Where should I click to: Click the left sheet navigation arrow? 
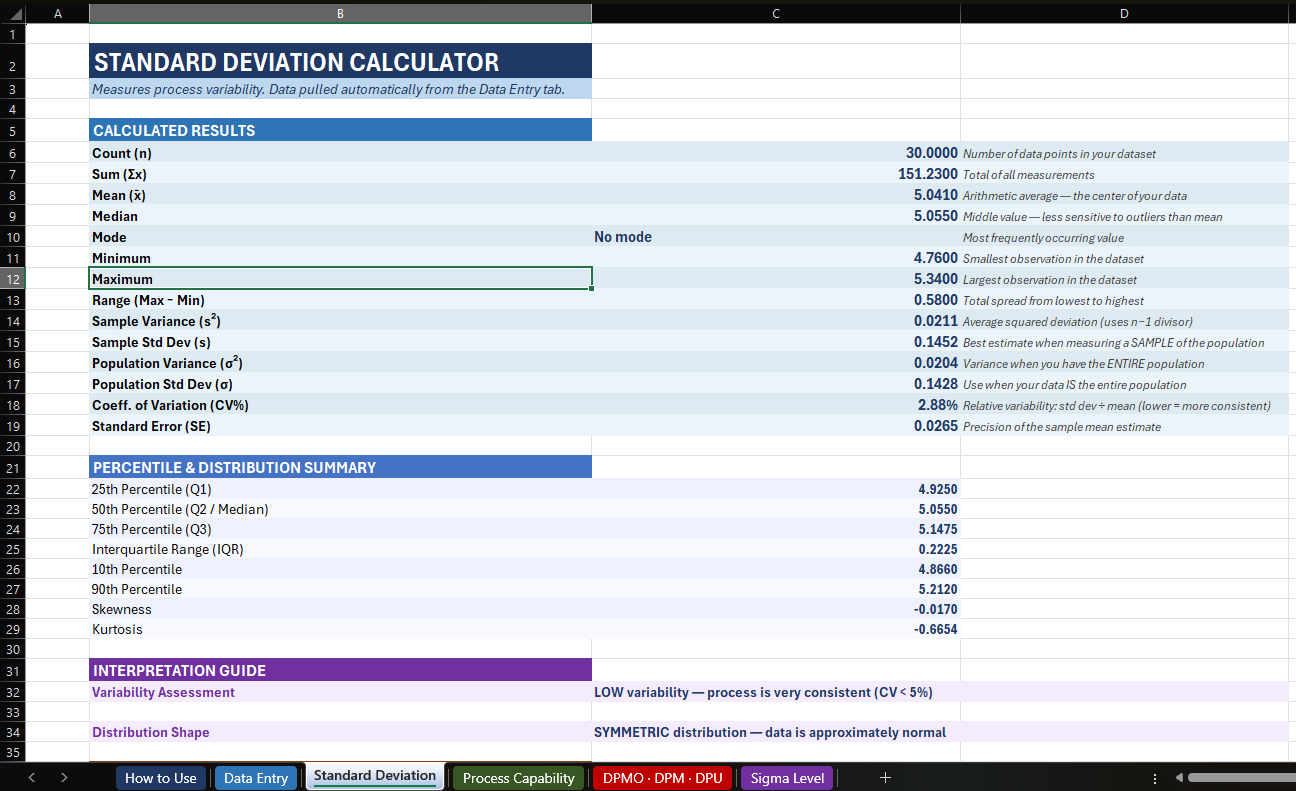pyautogui.click(x=31, y=776)
